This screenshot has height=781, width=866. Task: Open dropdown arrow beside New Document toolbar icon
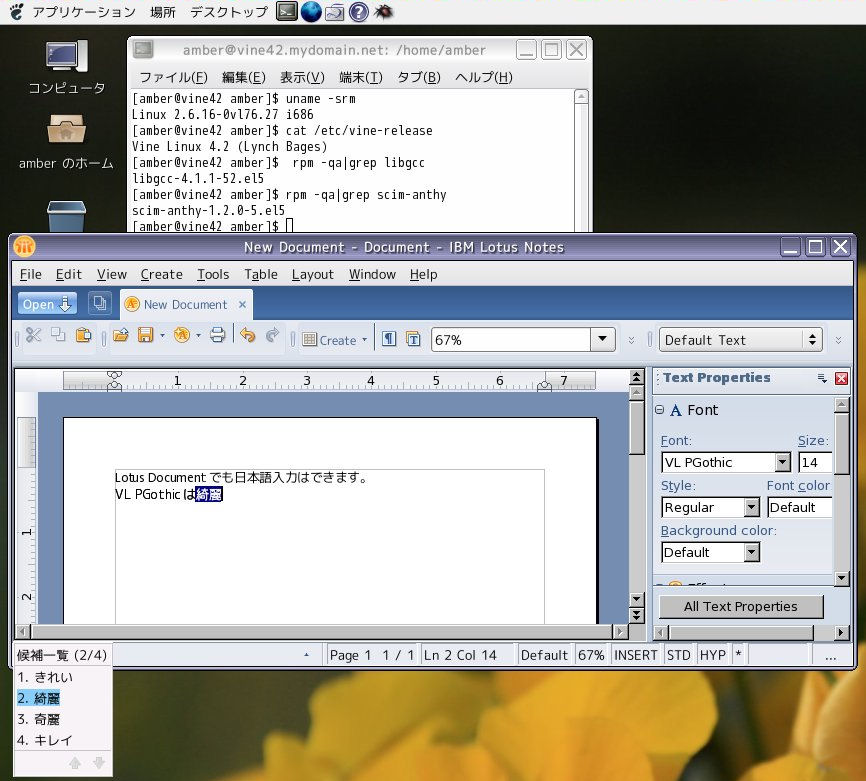click(x=198, y=335)
